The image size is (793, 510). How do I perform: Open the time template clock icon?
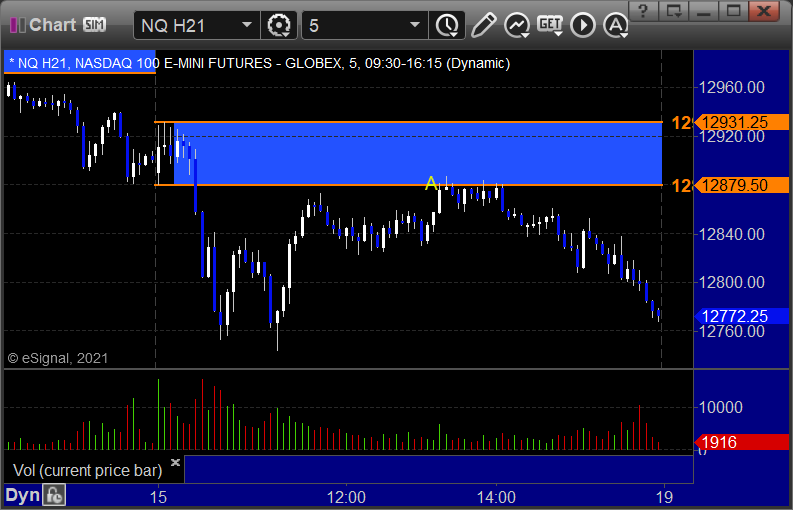(447, 25)
